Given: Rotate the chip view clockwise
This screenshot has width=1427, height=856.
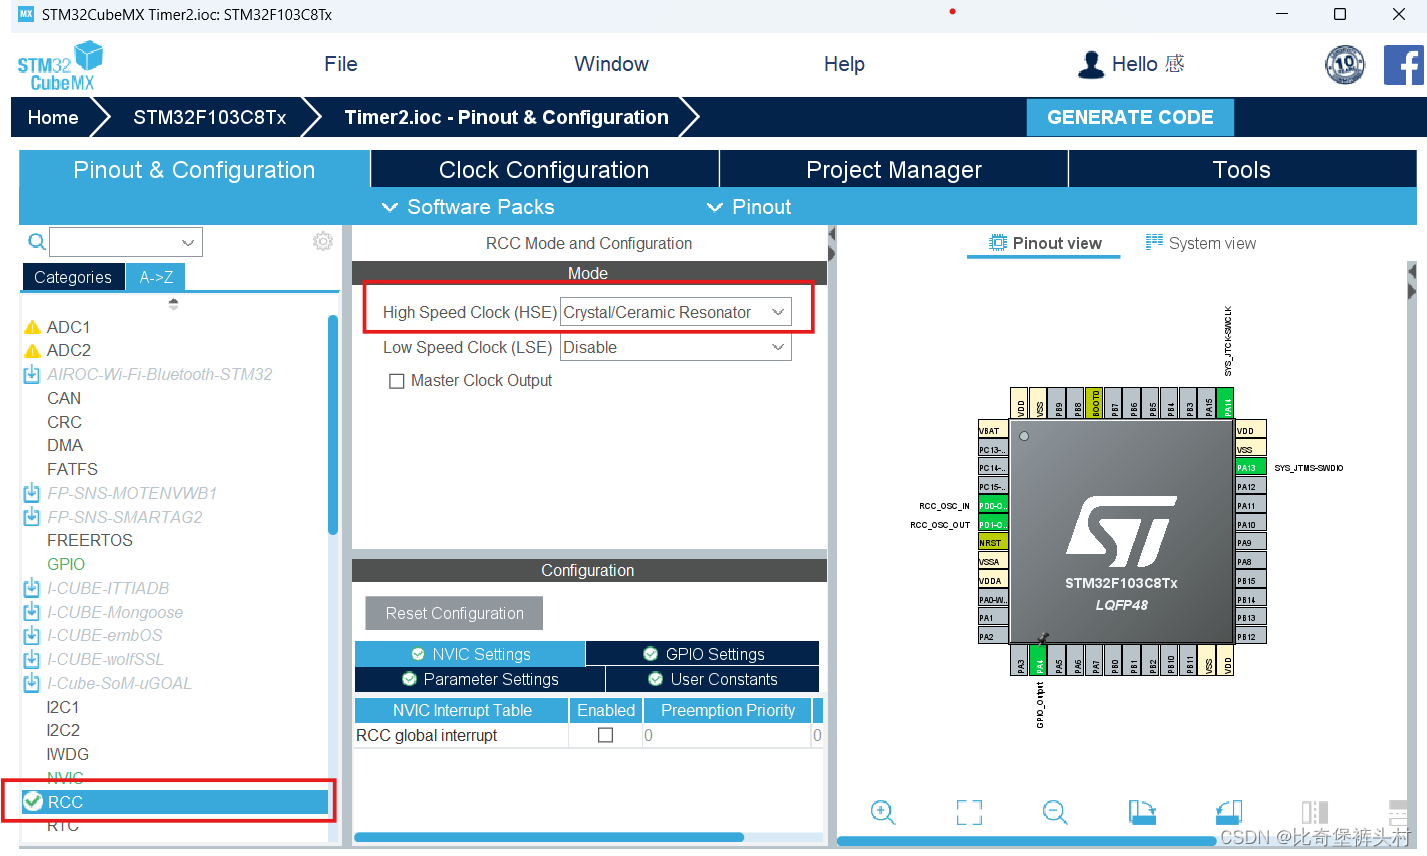Looking at the screenshot, I should (x=1142, y=812).
